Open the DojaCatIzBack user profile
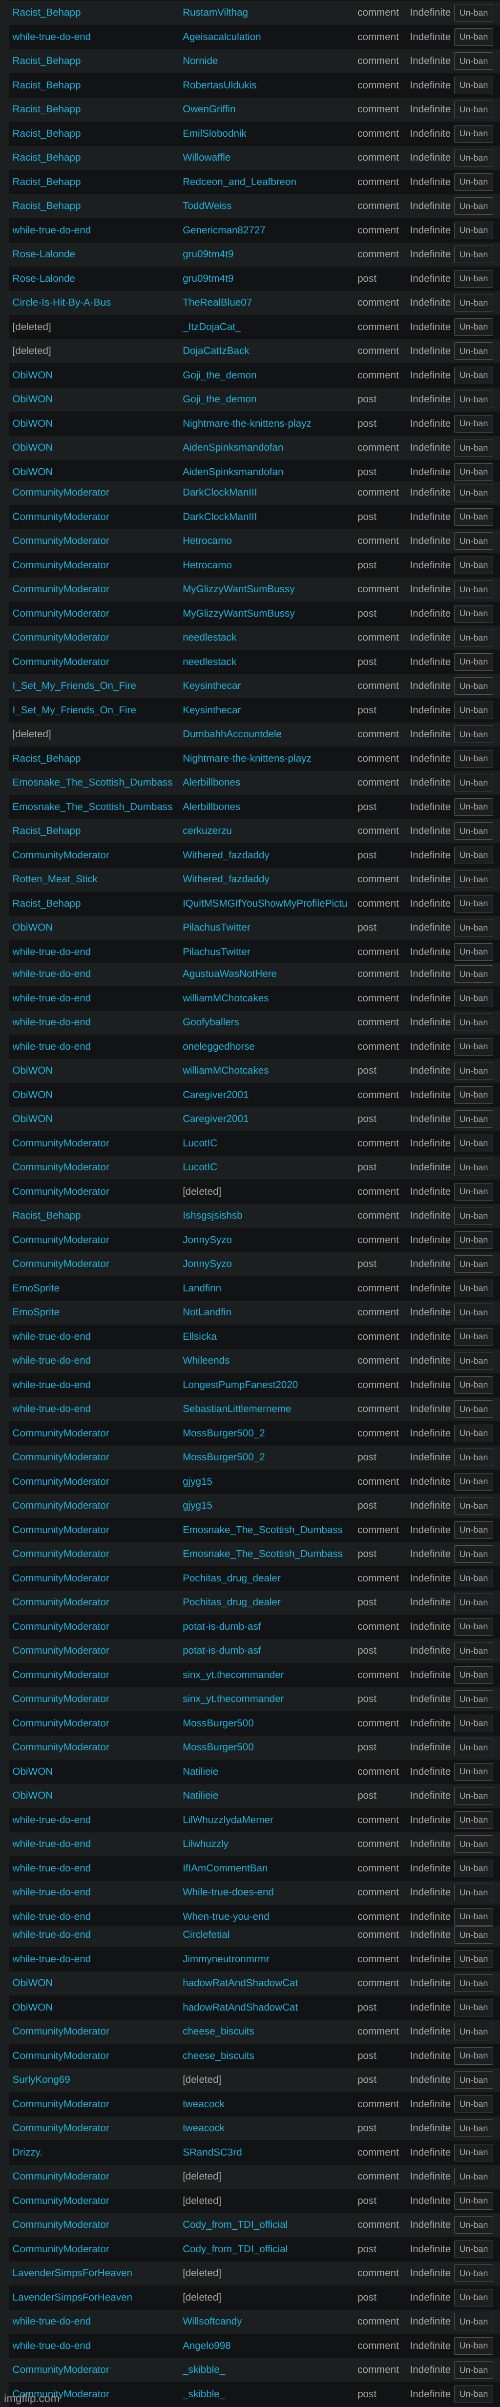This screenshot has width=500, height=2407. [216, 351]
